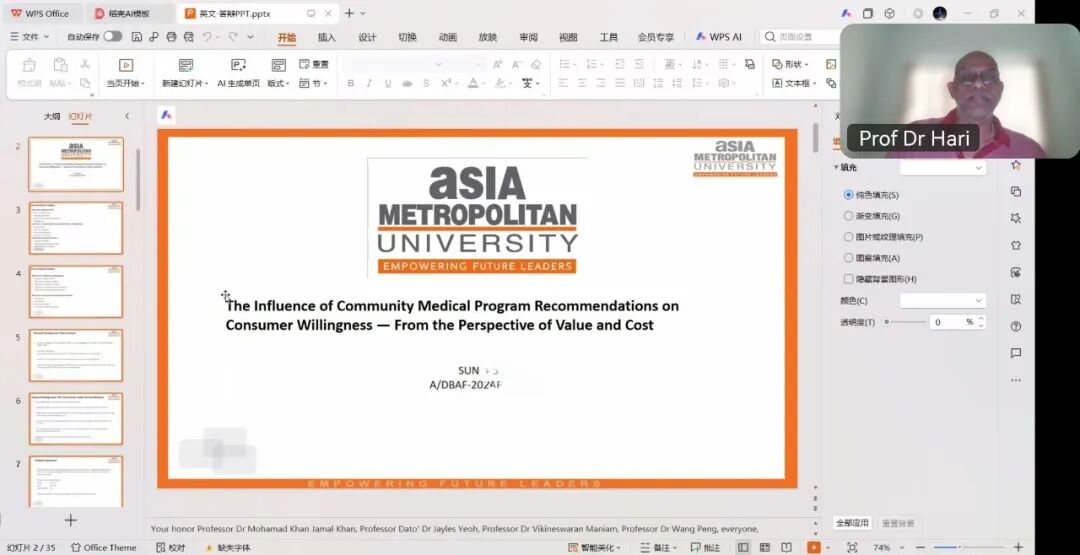Open the 节 section dropdown

point(314,83)
